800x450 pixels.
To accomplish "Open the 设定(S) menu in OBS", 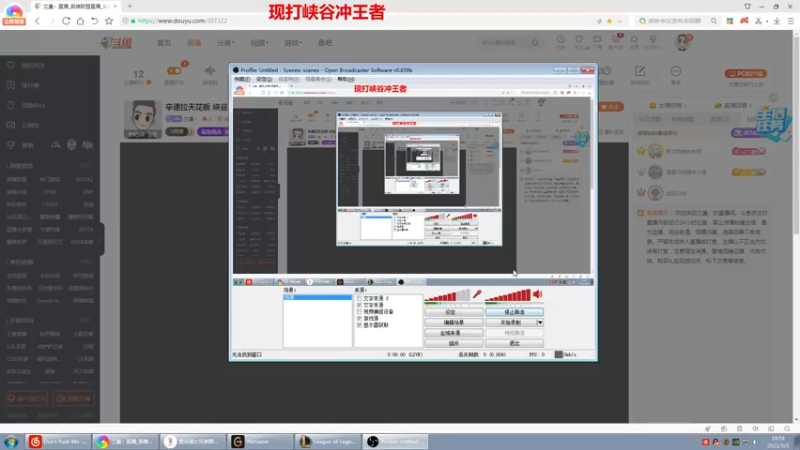I will coord(264,79).
